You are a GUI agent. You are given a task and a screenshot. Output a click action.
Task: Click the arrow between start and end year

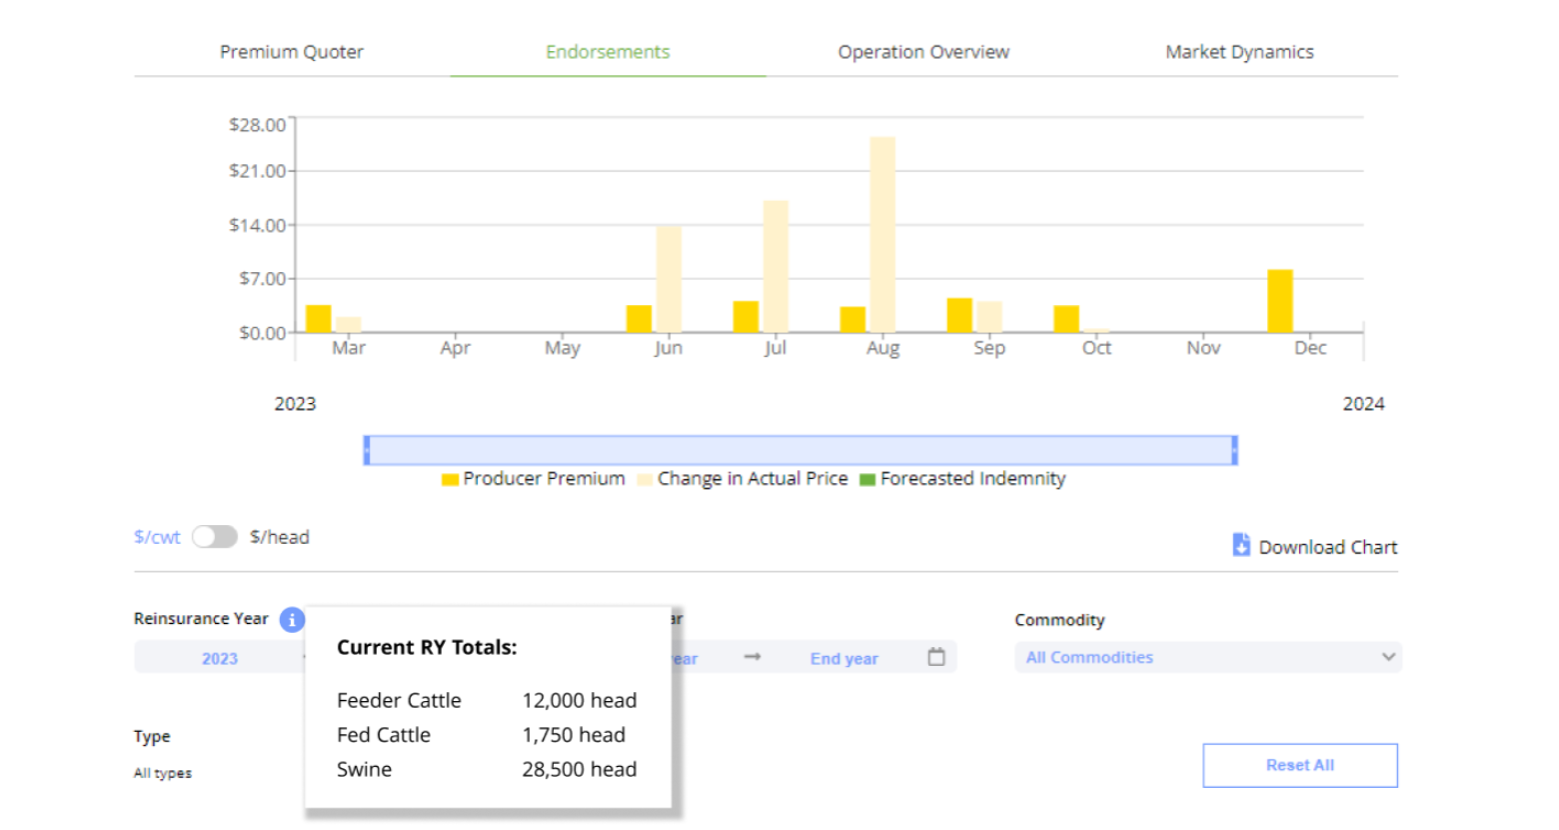(x=753, y=657)
